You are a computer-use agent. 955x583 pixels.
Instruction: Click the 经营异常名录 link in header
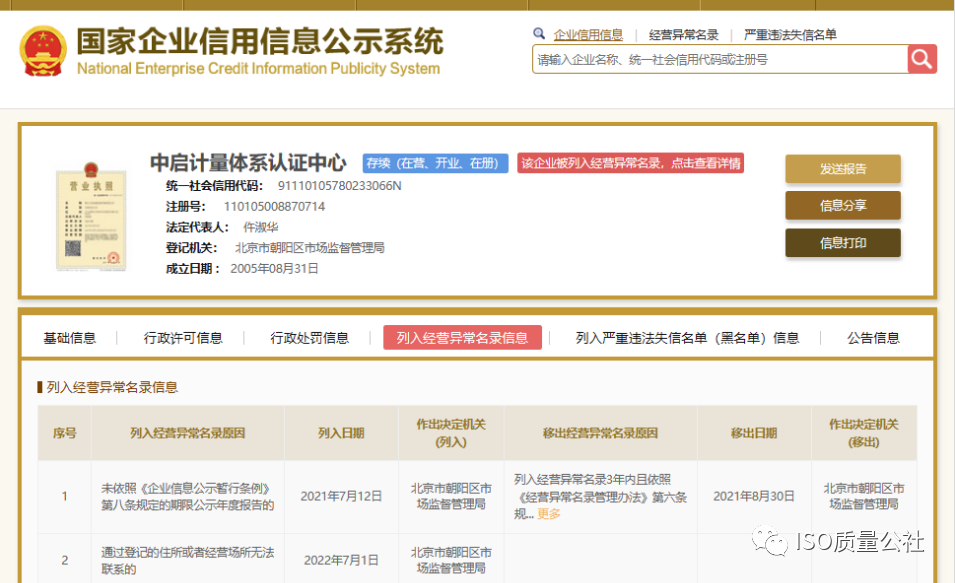[681, 33]
